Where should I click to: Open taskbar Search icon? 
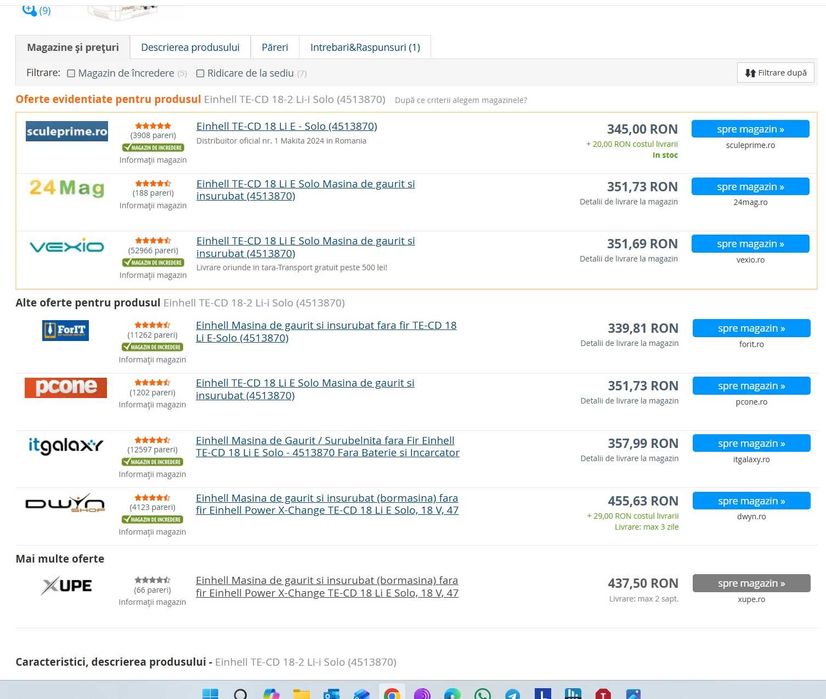point(240,694)
